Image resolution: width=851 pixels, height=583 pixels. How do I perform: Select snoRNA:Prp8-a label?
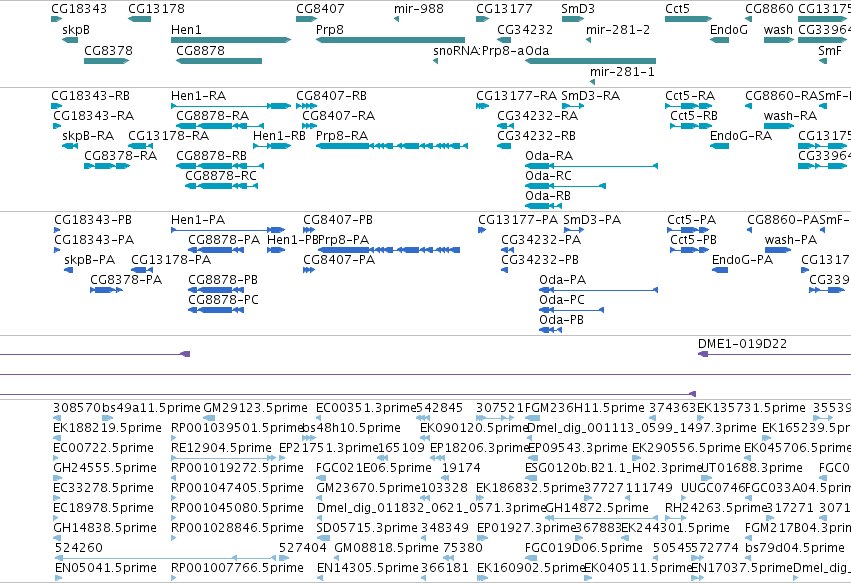[479, 50]
